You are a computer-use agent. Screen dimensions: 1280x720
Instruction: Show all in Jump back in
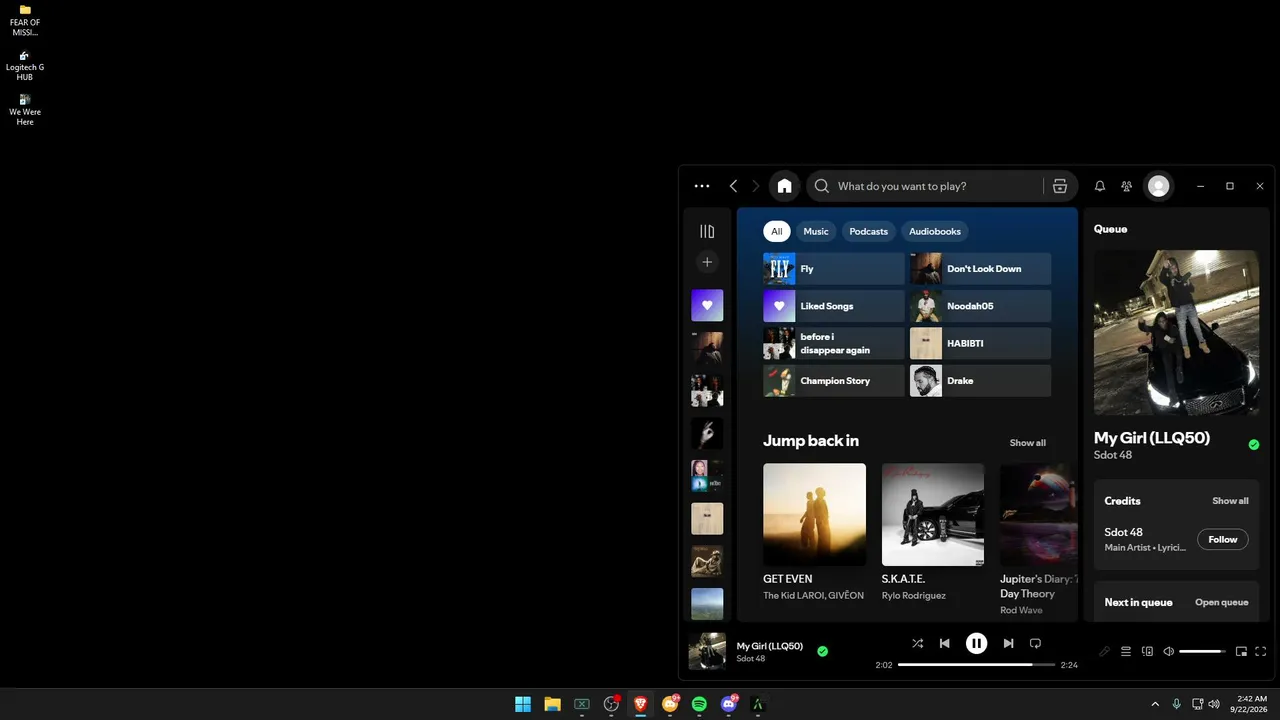[x=1028, y=443]
